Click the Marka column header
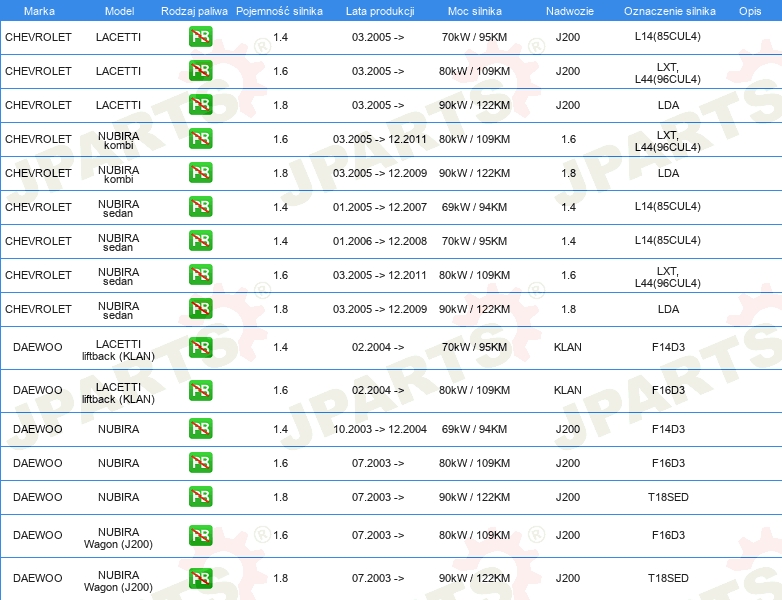782x600 pixels. coord(39,11)
